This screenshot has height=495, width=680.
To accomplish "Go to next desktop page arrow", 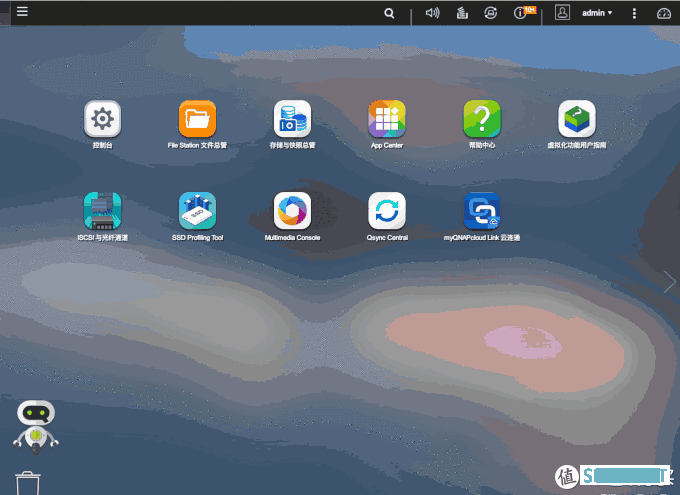I will 670,282.
